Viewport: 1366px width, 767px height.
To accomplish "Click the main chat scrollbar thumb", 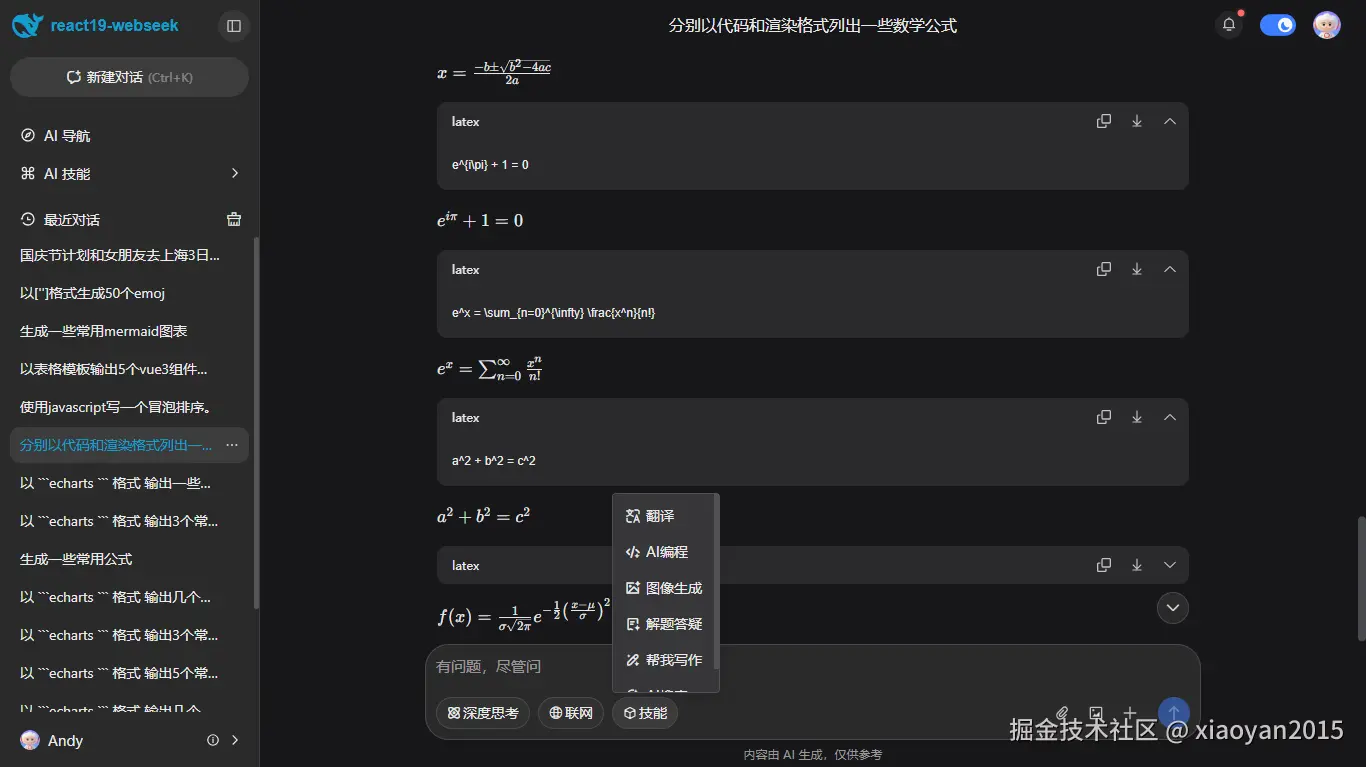I will coord(1361,578).
